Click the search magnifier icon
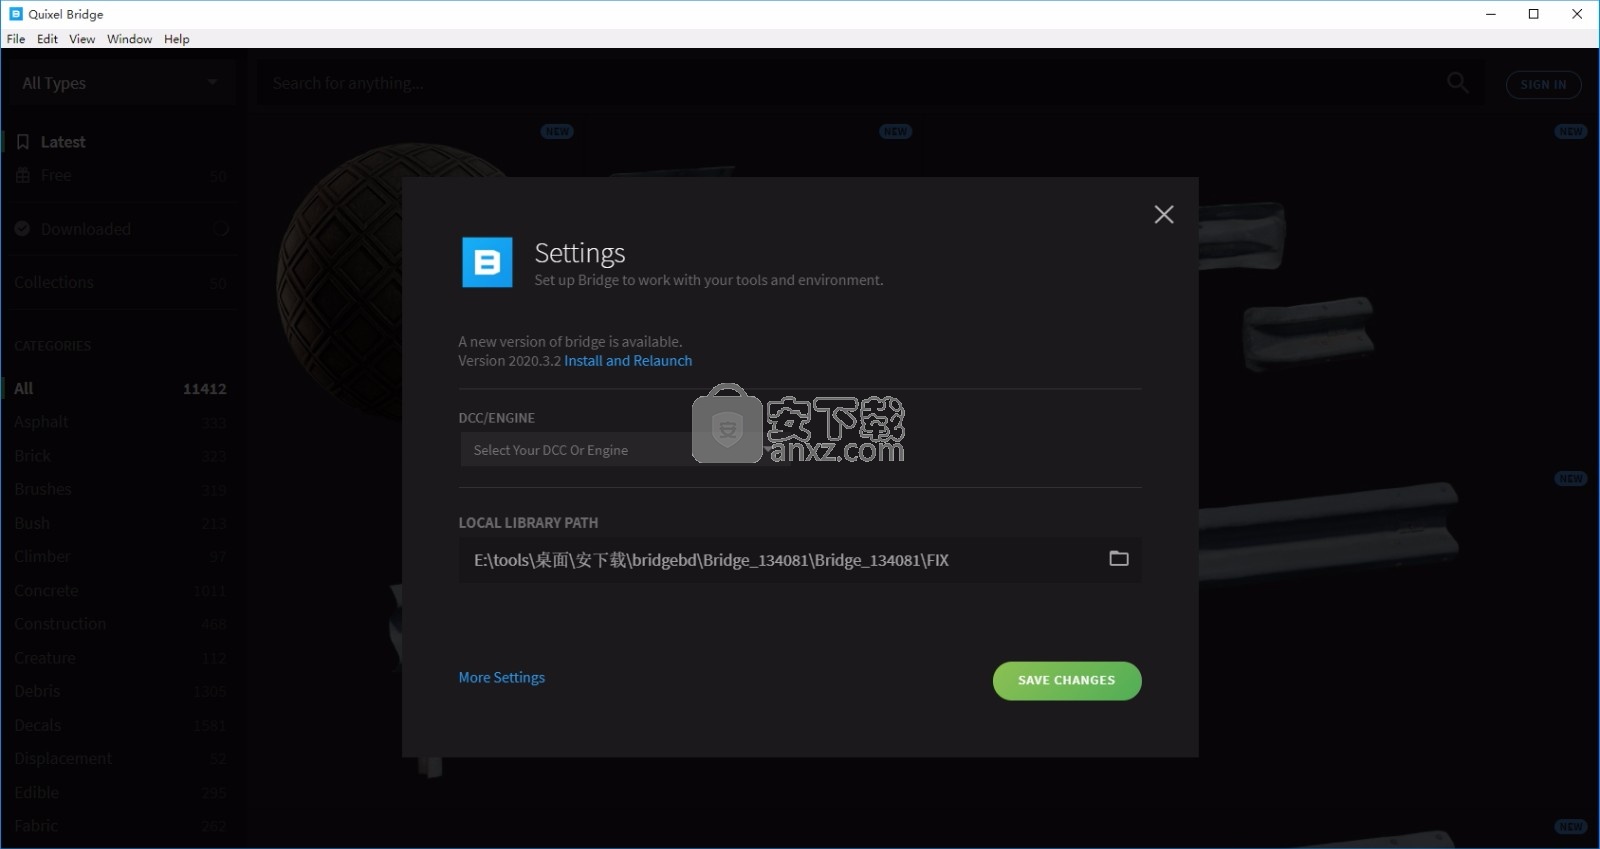The height and width of the screenshot is (849, 1600). [1458, 83]
